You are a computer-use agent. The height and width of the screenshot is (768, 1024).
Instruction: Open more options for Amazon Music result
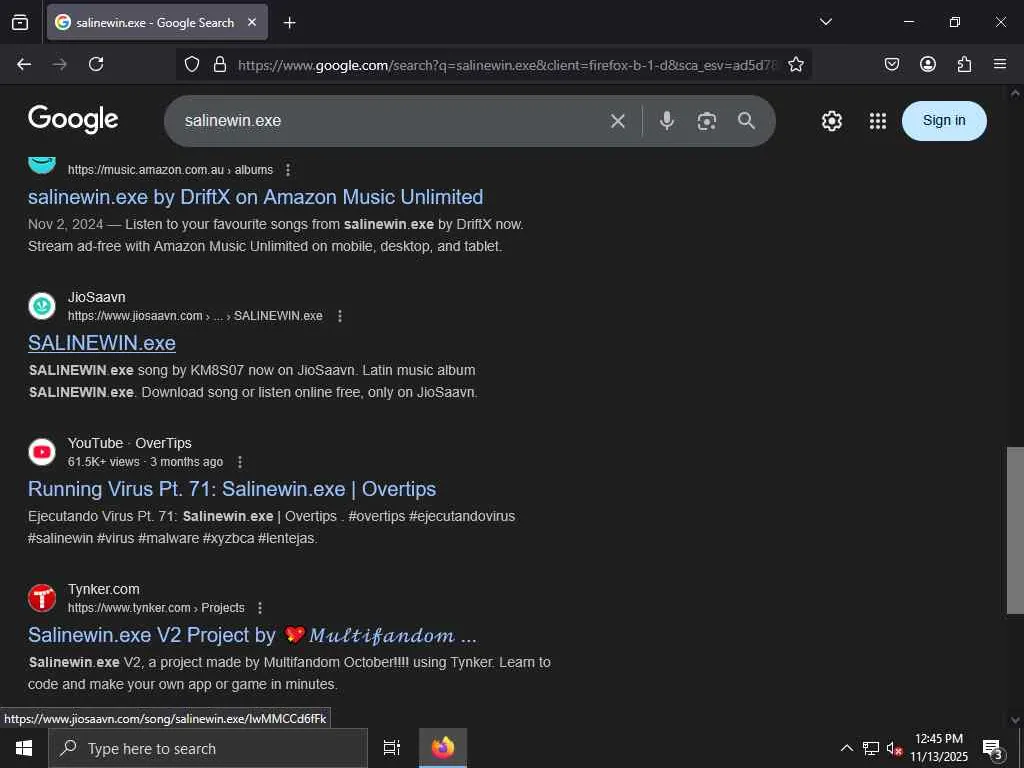[x=288, y=170]
